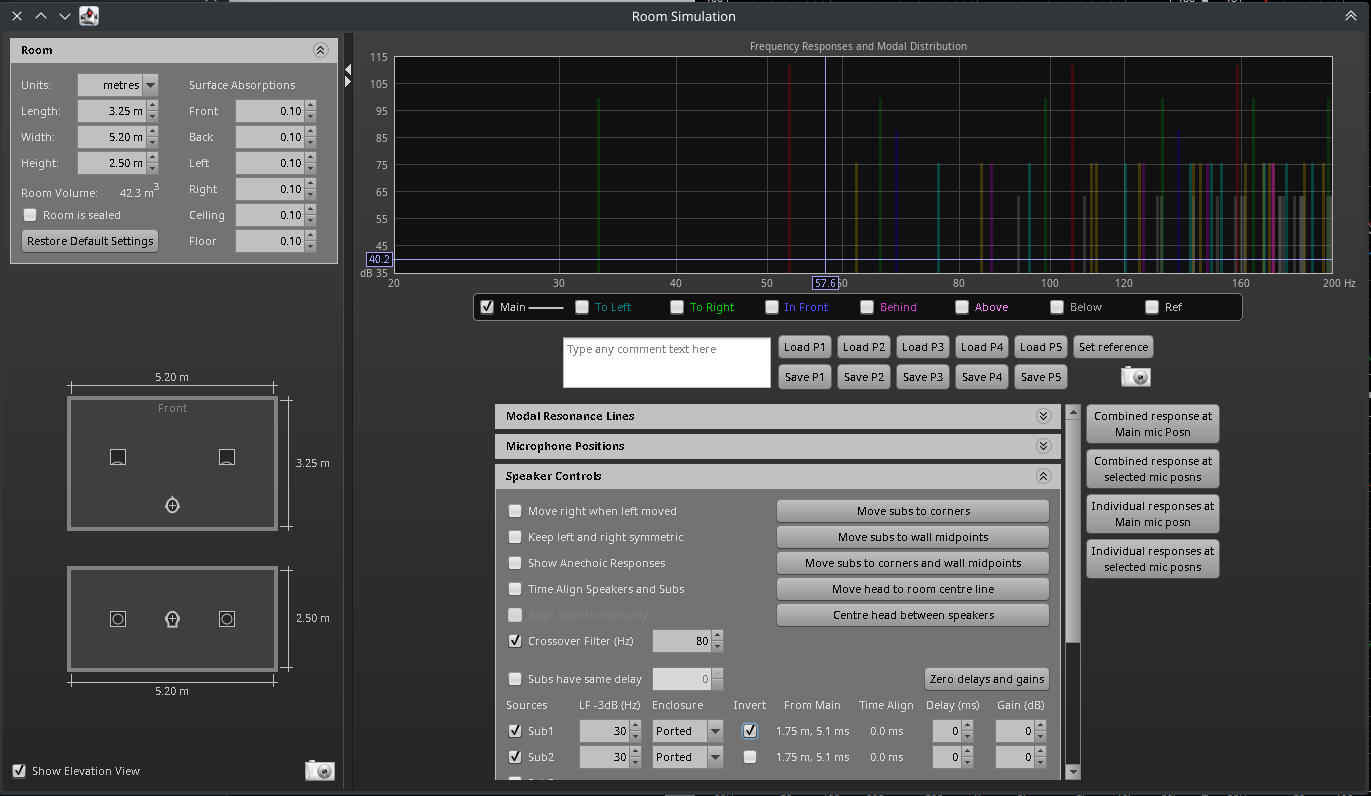The width and height of the screenshot is (1371, 796).
Task: Expand the Modal Resonance Lines section
Action: 1044,416
